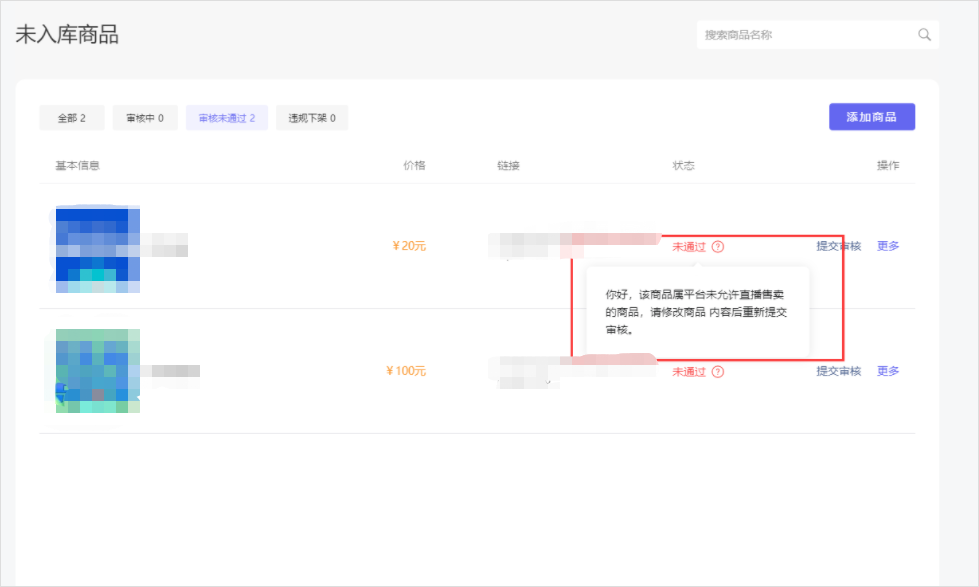979x587 pixels.
Task: Click 提交审核 for the ¥20 product
Action: click(838, 246)
